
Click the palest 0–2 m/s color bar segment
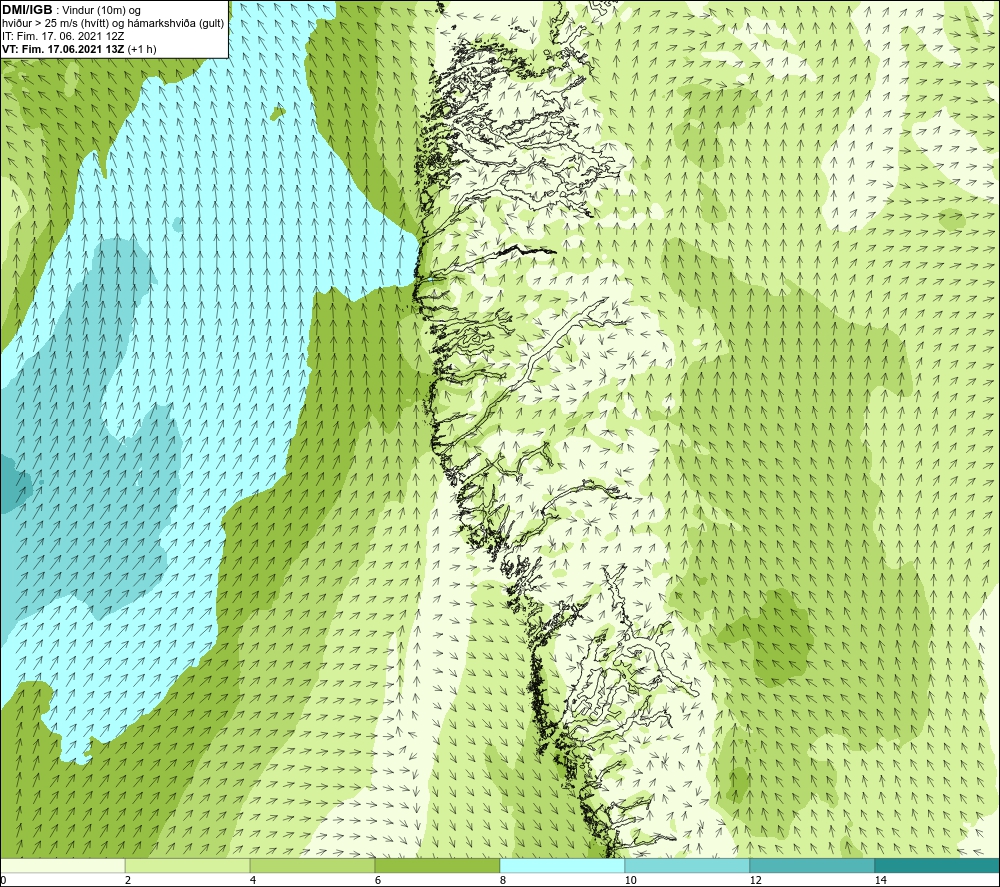(62, 866)
